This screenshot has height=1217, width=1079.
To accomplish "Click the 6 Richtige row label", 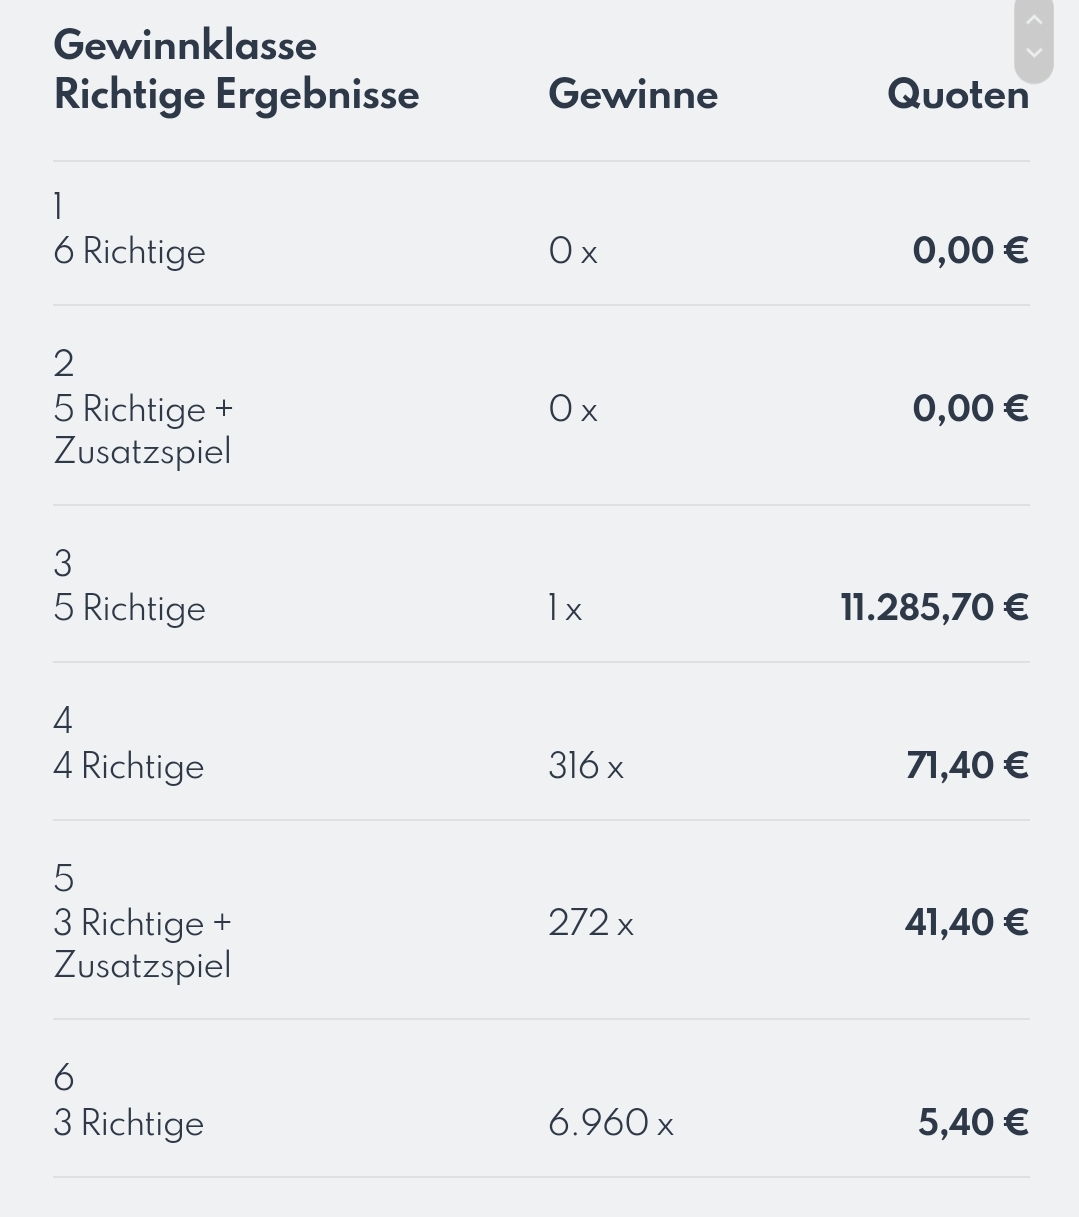I will tap(130, 251).
